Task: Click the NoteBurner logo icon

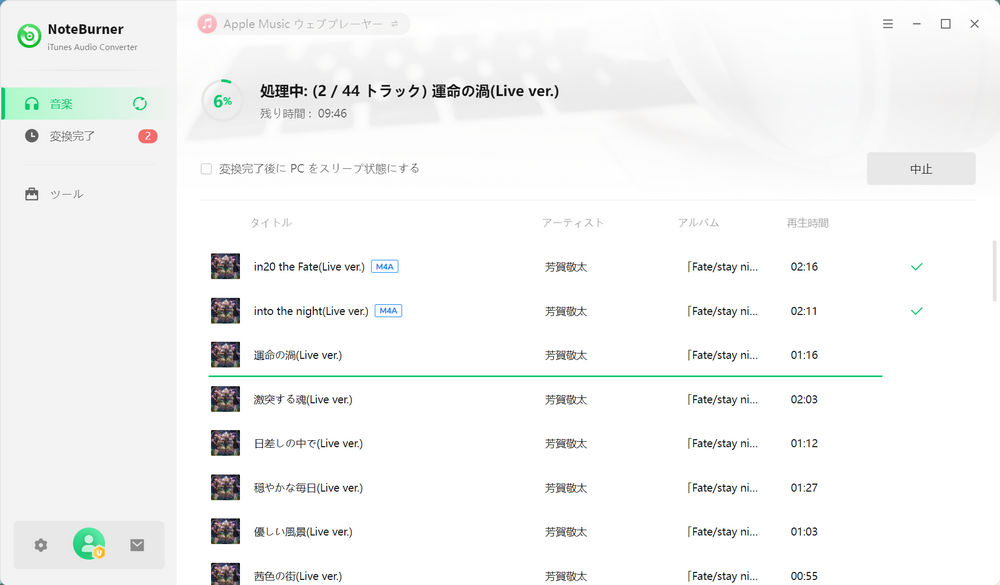Action: 29,36
